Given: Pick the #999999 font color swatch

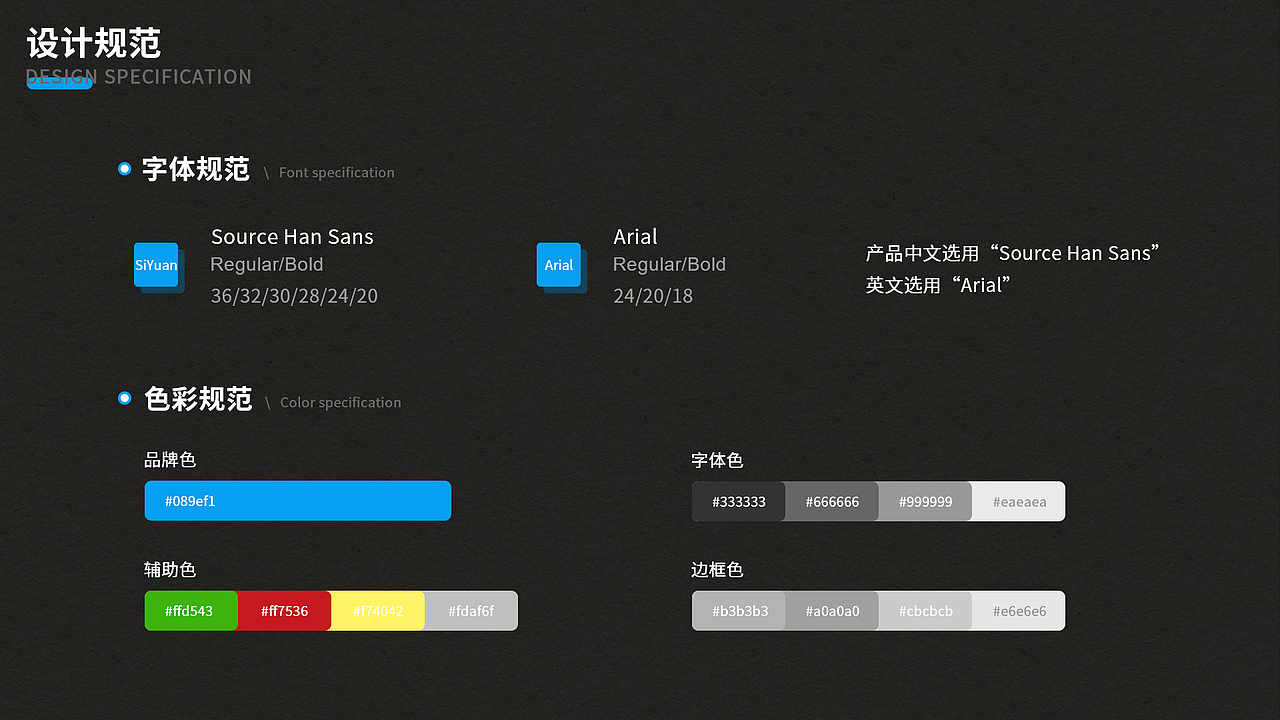Looking at the screenshot, I should [925, 502].
